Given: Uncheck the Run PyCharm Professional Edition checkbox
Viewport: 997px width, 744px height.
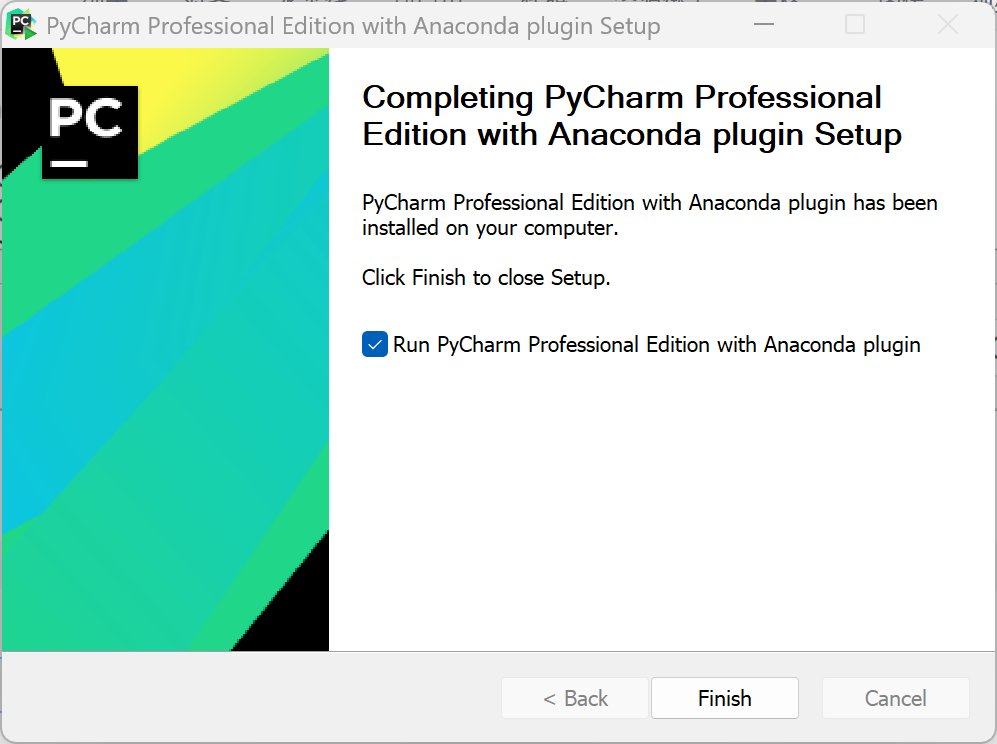Looking at the screenshot, I should click(375, 345).
